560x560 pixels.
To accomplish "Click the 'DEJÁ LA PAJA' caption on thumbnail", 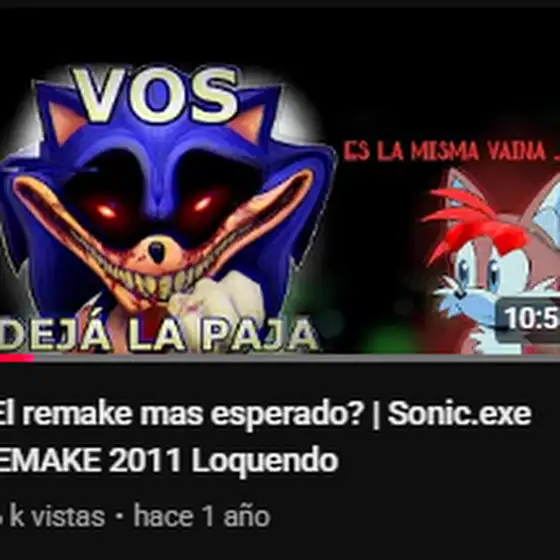I will pyautogui.click(x=159, y=335).
